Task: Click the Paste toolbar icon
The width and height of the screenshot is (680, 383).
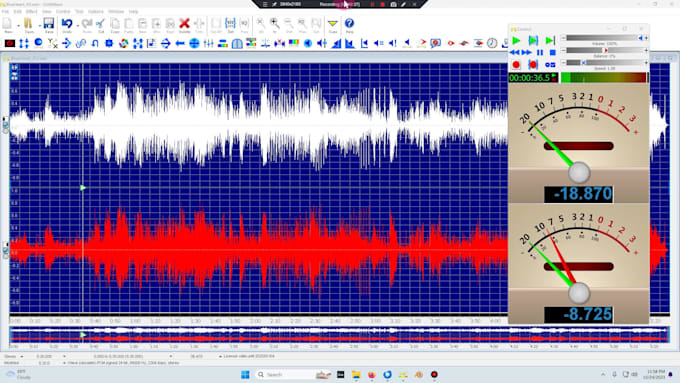Action: pyautogui.click(x=129, y=24)
